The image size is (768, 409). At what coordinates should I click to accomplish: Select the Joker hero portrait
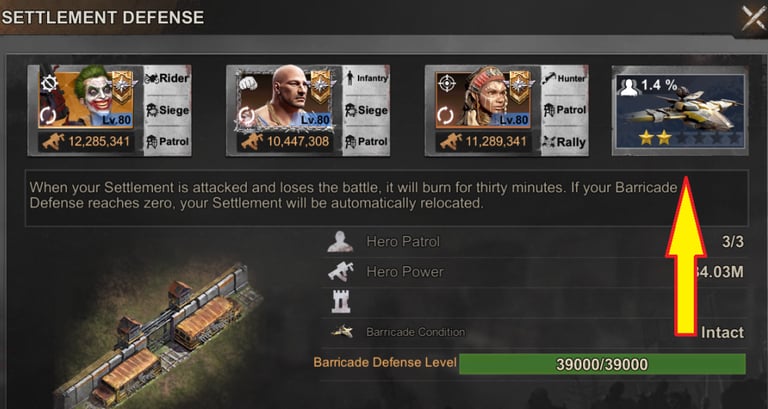[x=86, y=98]
